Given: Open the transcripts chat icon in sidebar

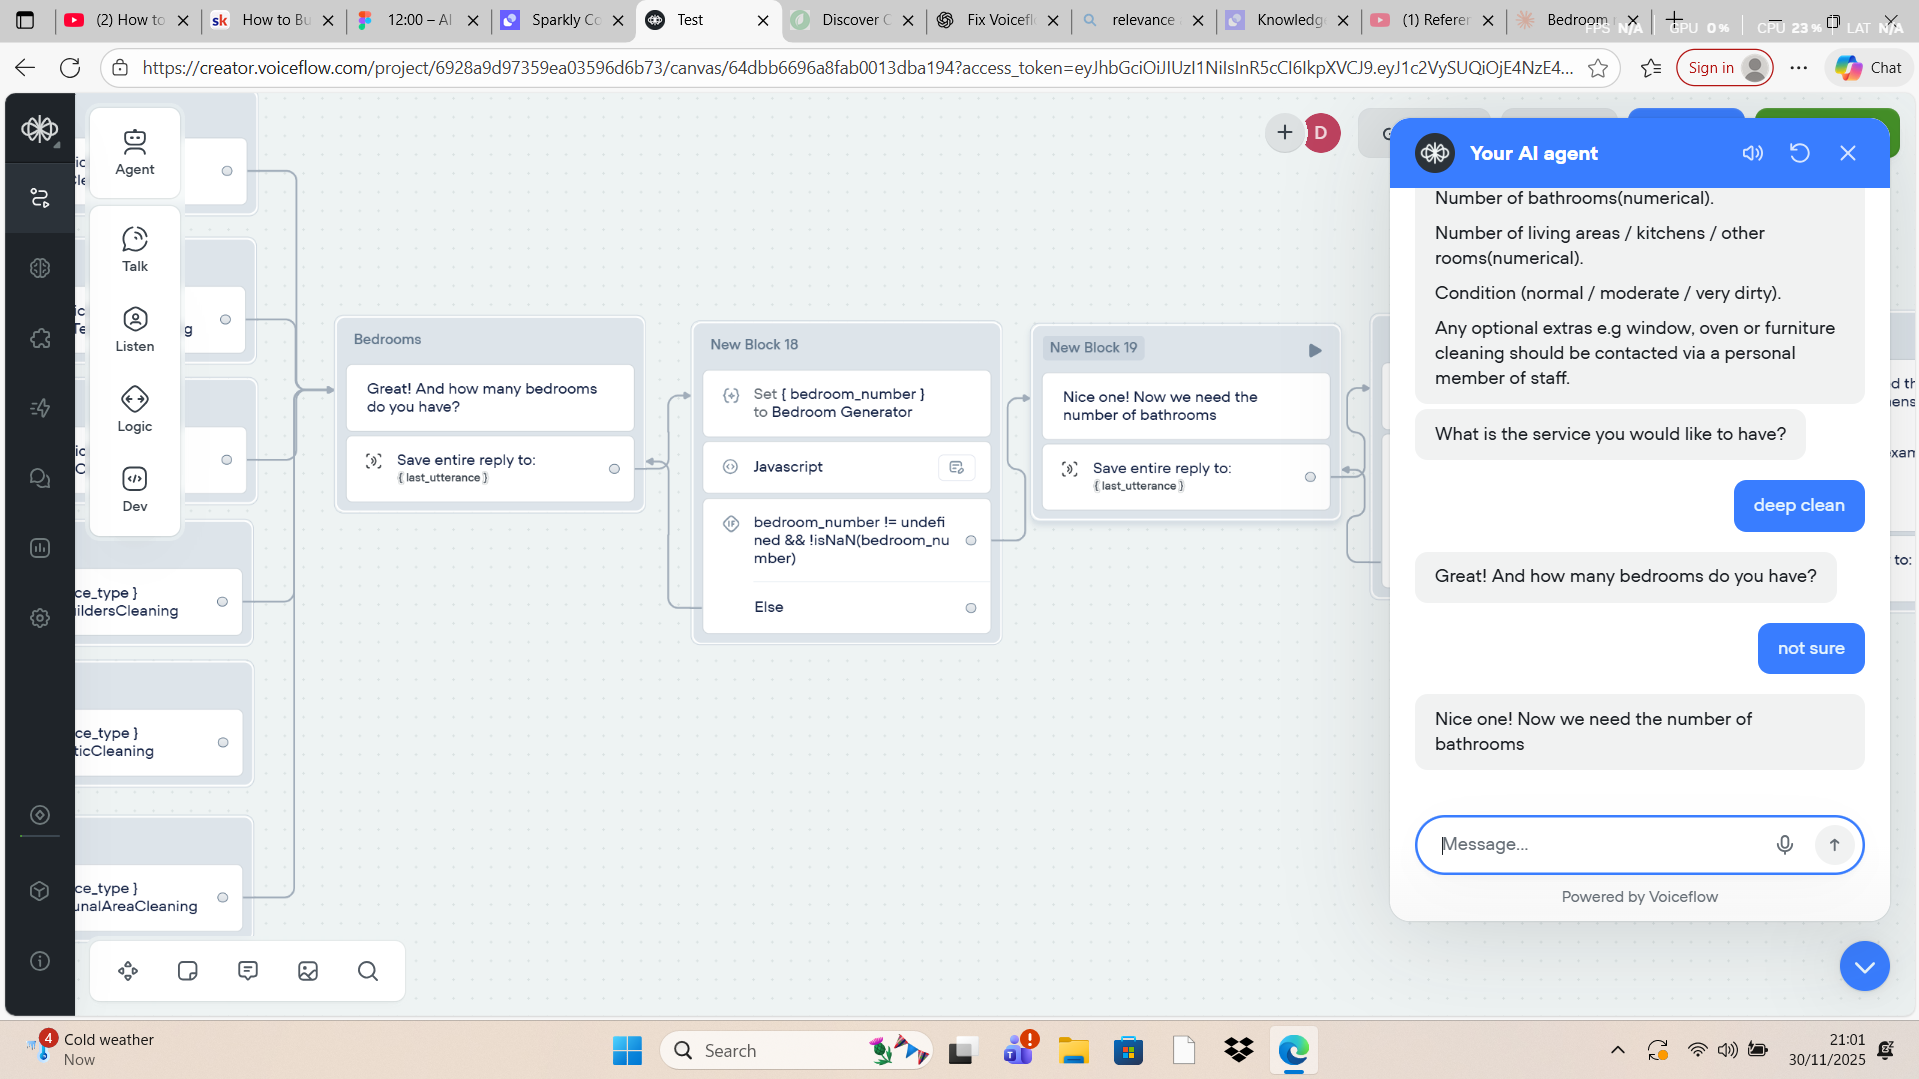Looking at the screenshot, I should pyautogui.click(x=40, y=478).
